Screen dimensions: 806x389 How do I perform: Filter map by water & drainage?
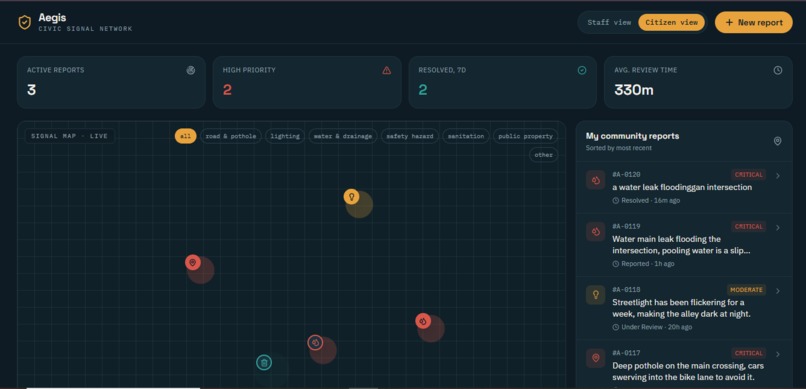coord(343,136)
